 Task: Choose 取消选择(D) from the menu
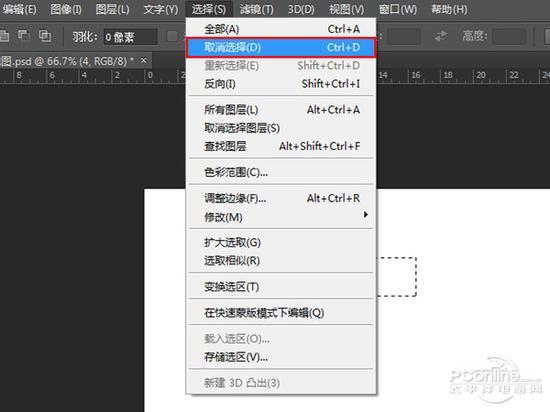(x=281, y=47)
